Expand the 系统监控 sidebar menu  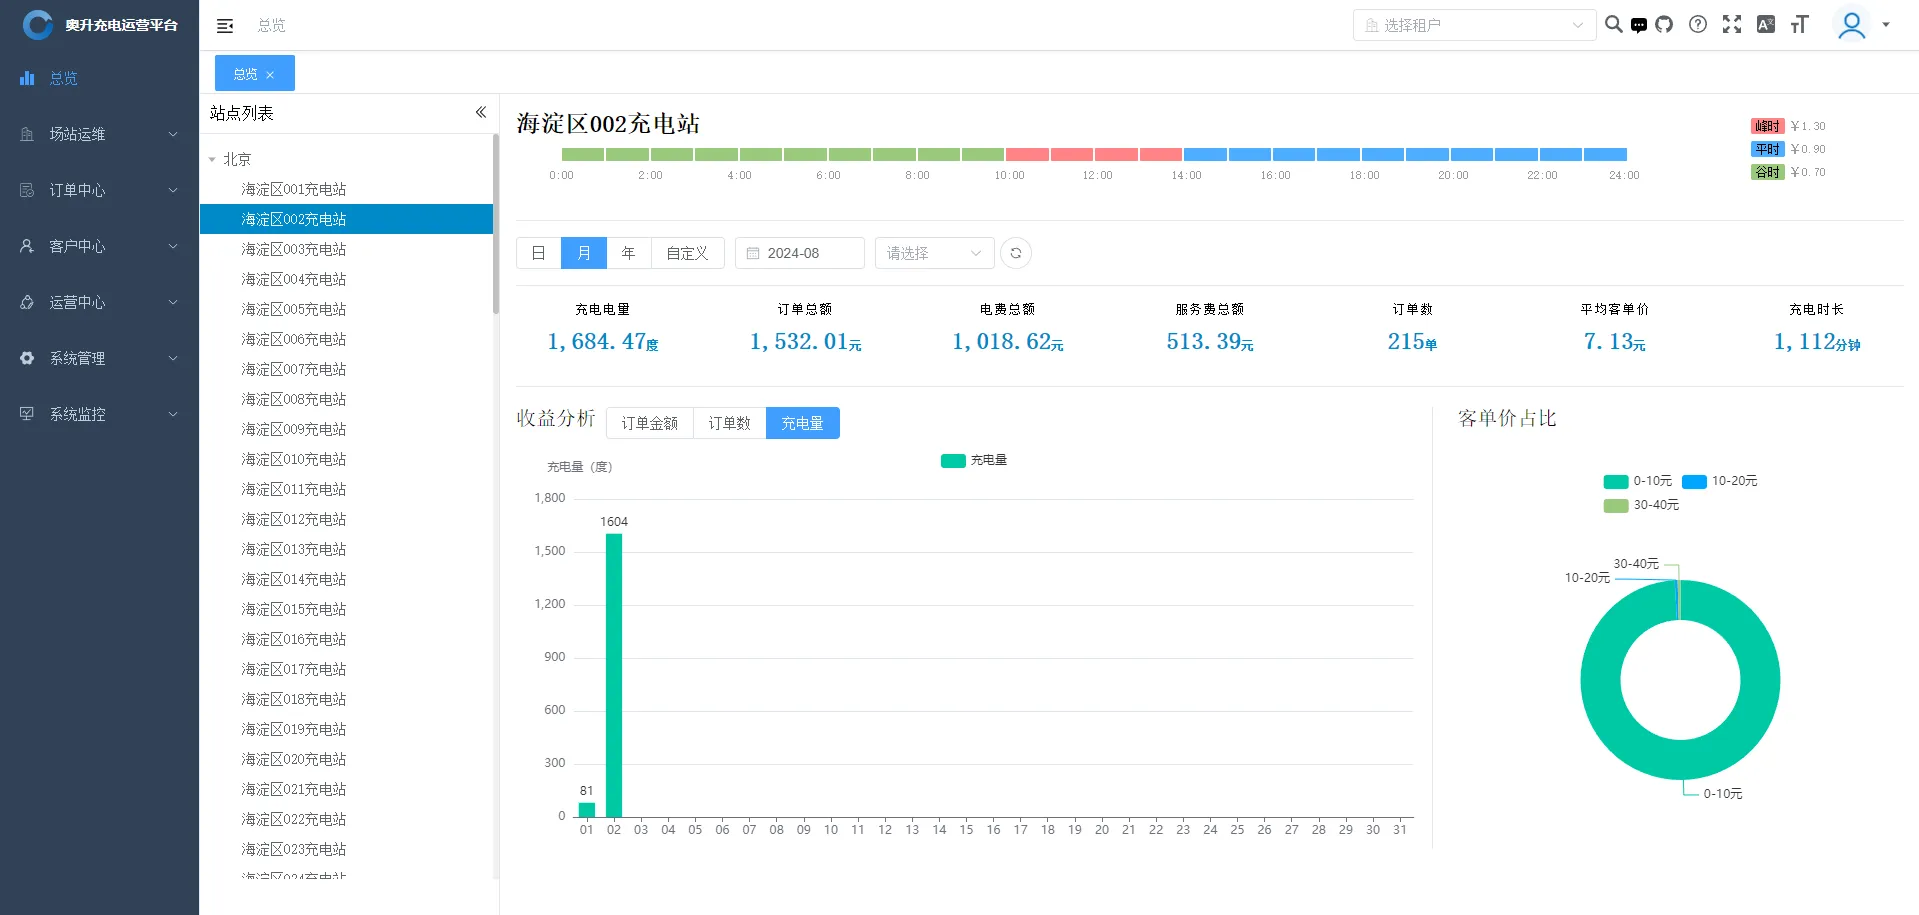tap(99, 414)
